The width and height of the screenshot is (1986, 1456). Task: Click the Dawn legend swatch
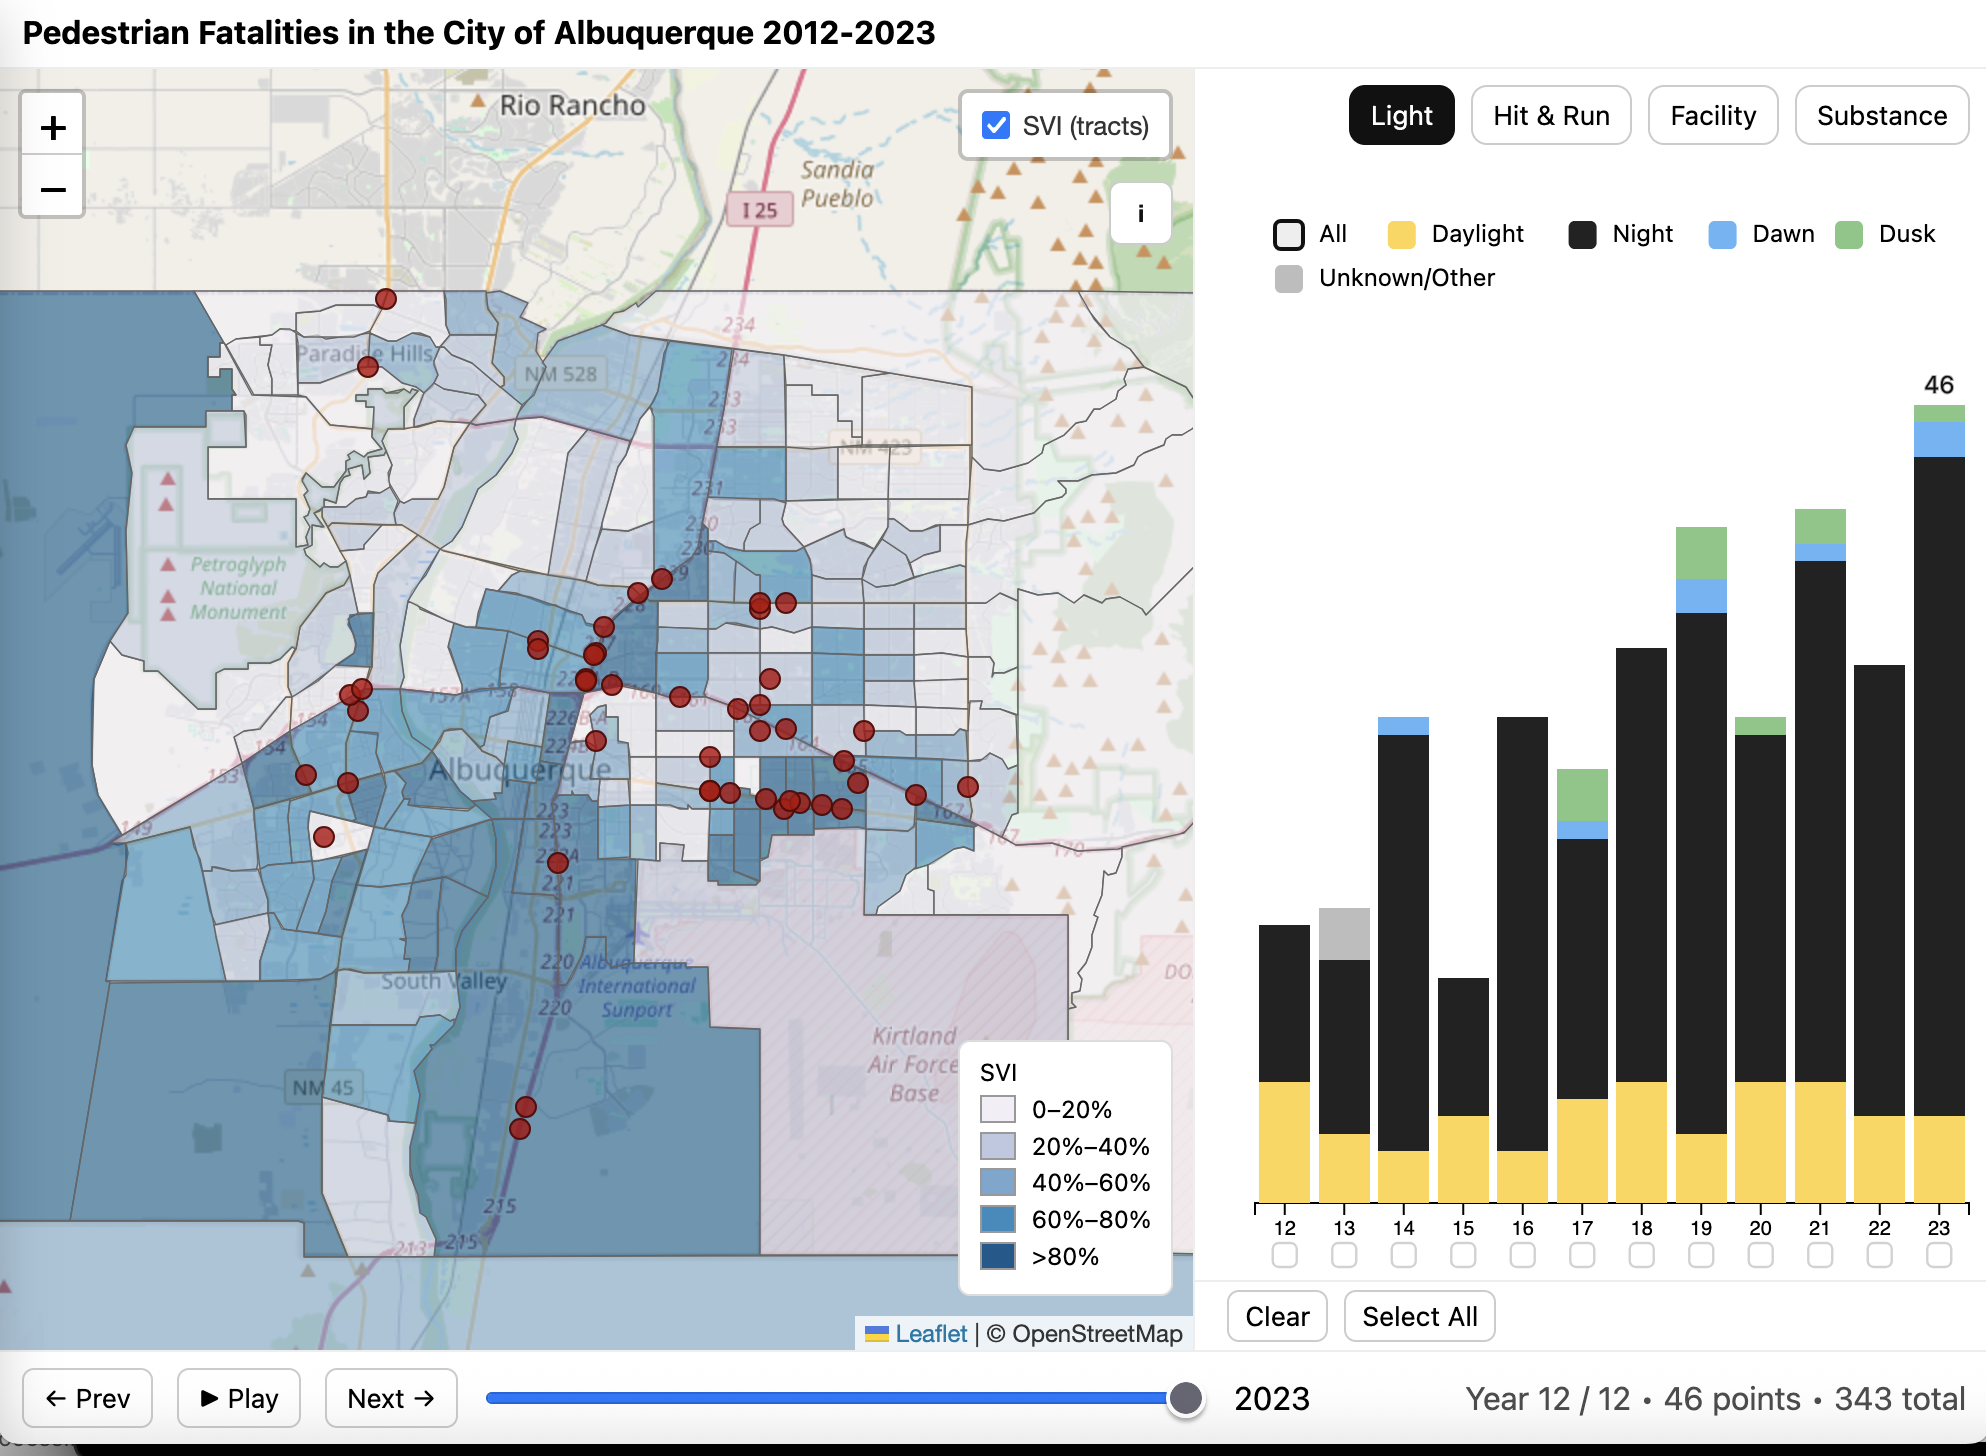coord(1722,235)
